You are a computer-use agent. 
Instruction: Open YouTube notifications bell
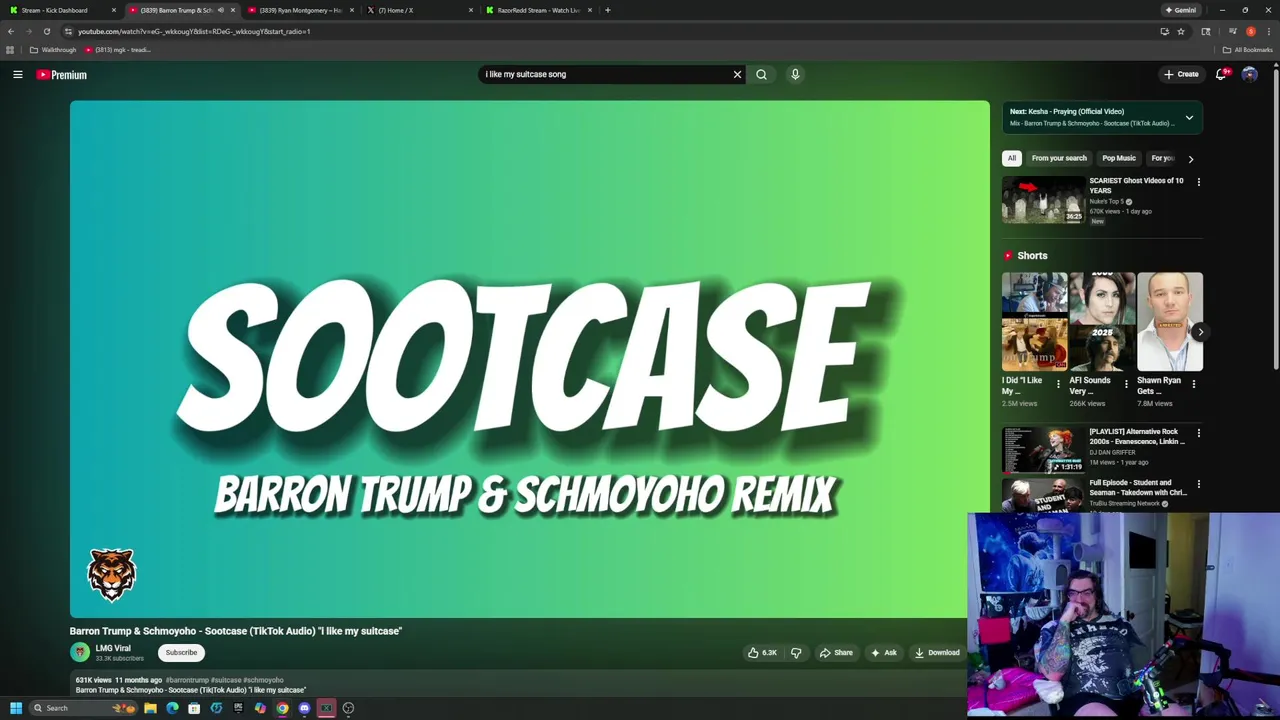tap(1221, 74)
